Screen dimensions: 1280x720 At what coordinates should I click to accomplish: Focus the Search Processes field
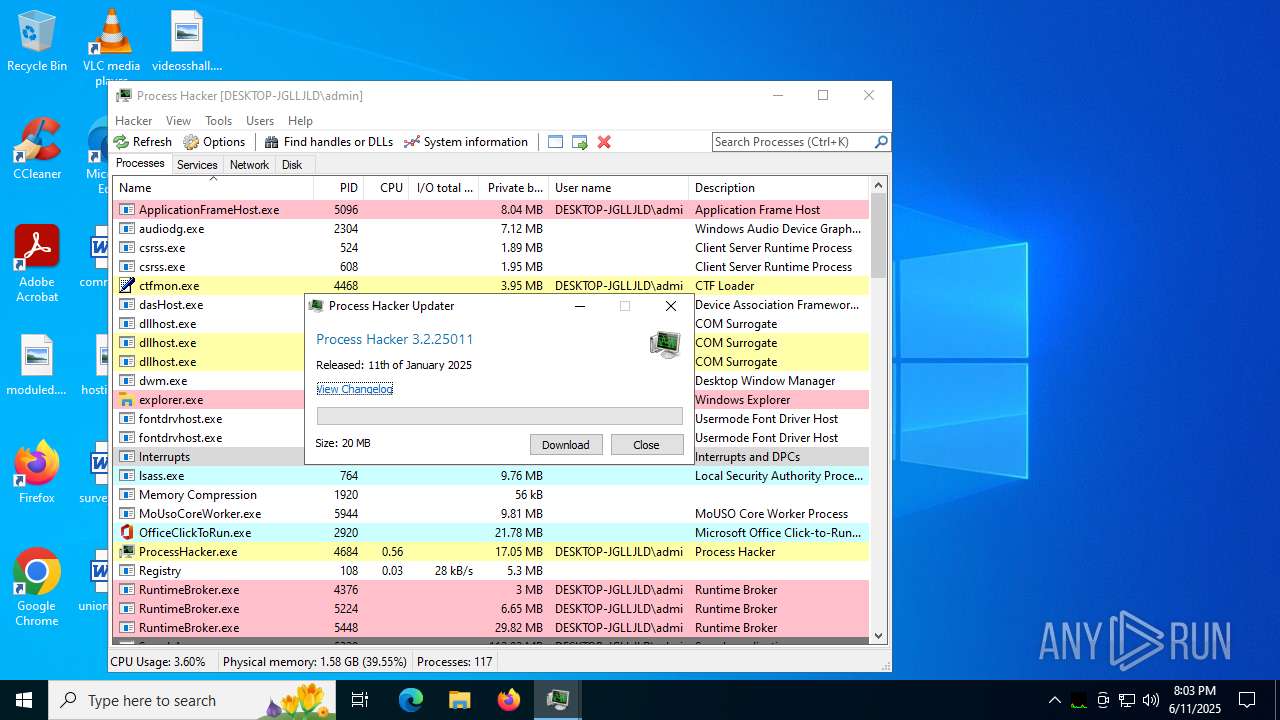[792, 142]
